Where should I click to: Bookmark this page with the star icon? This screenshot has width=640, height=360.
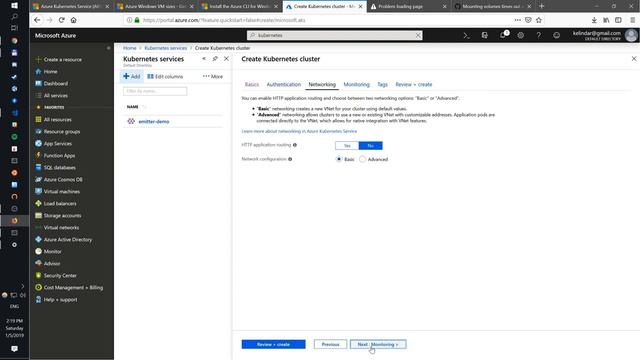pyautogui.click(x=539, y=20)
